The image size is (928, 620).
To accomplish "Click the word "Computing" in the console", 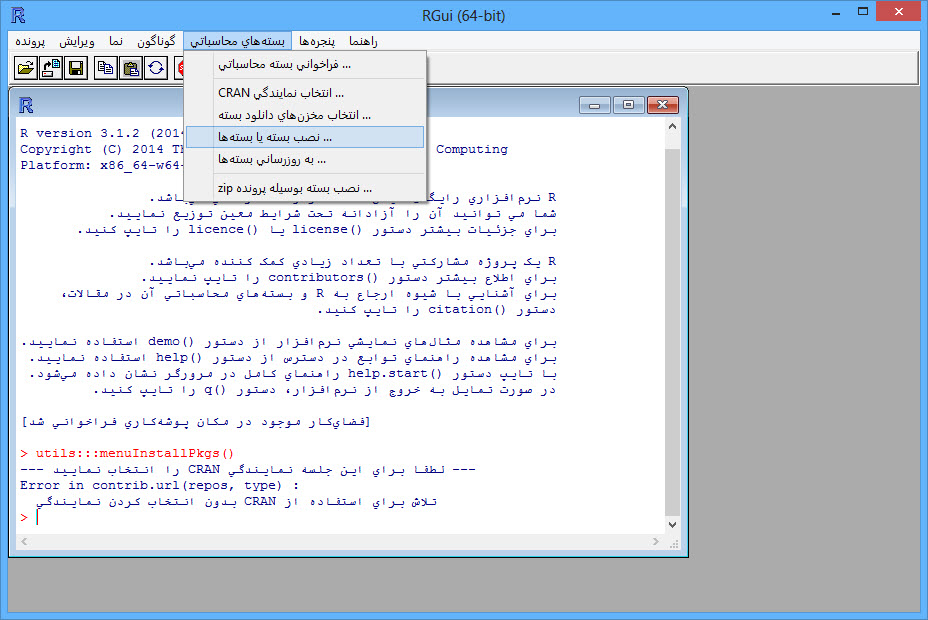I will [472, 149].
